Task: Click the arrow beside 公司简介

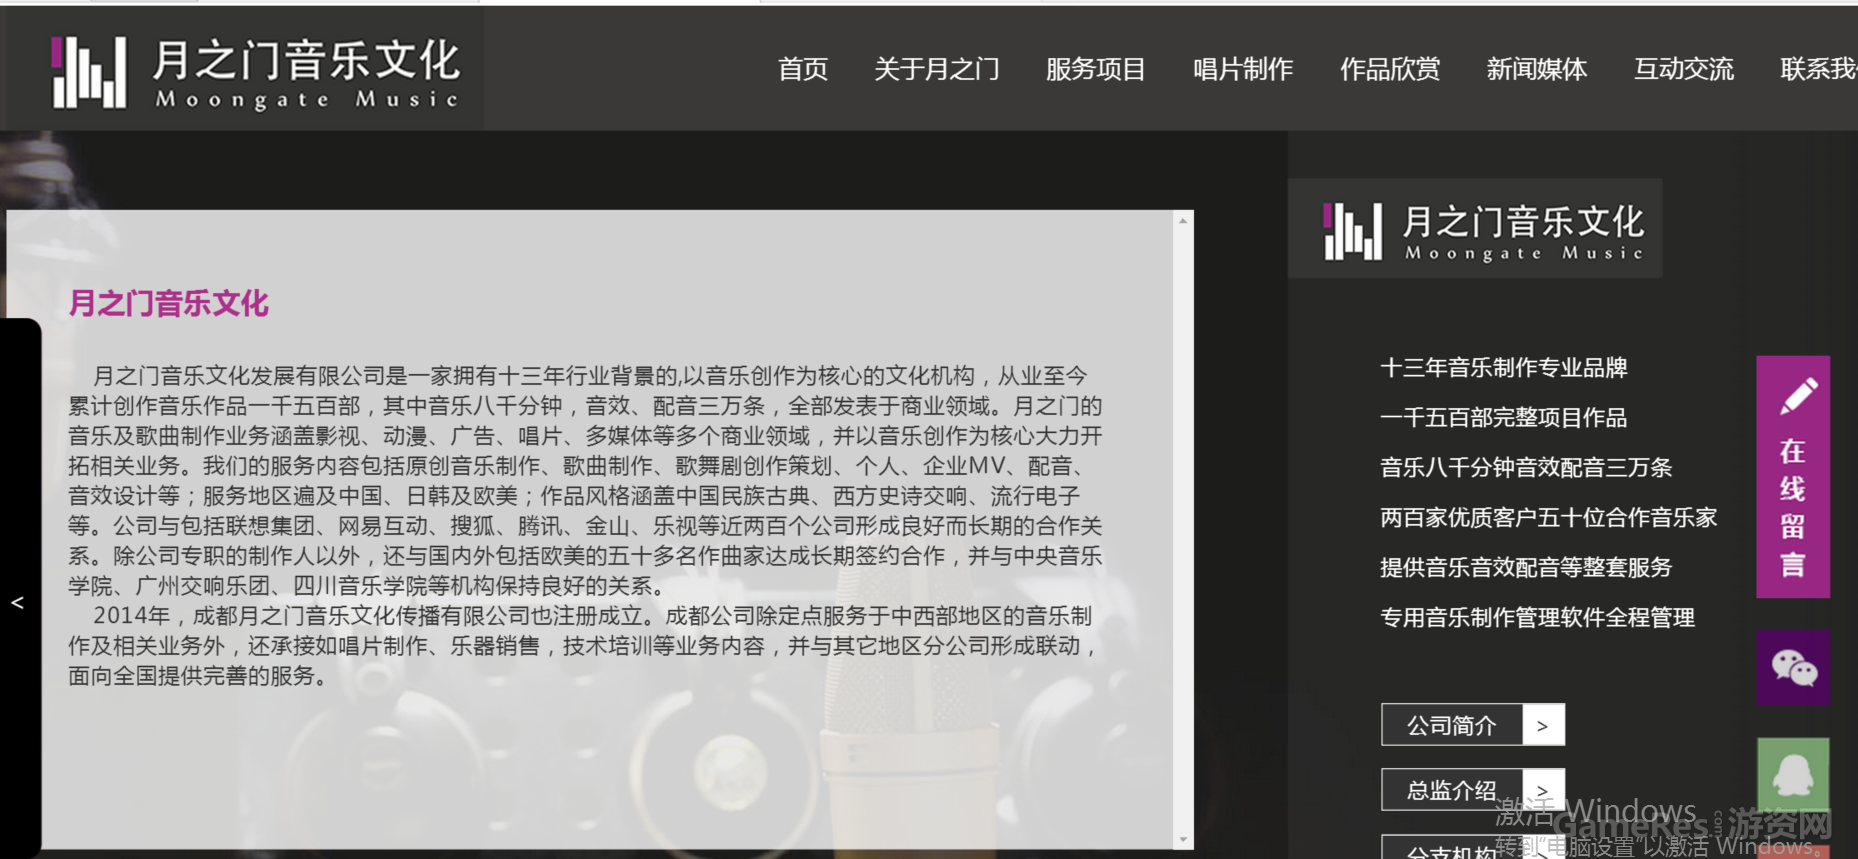Action: click(1543, 725)
